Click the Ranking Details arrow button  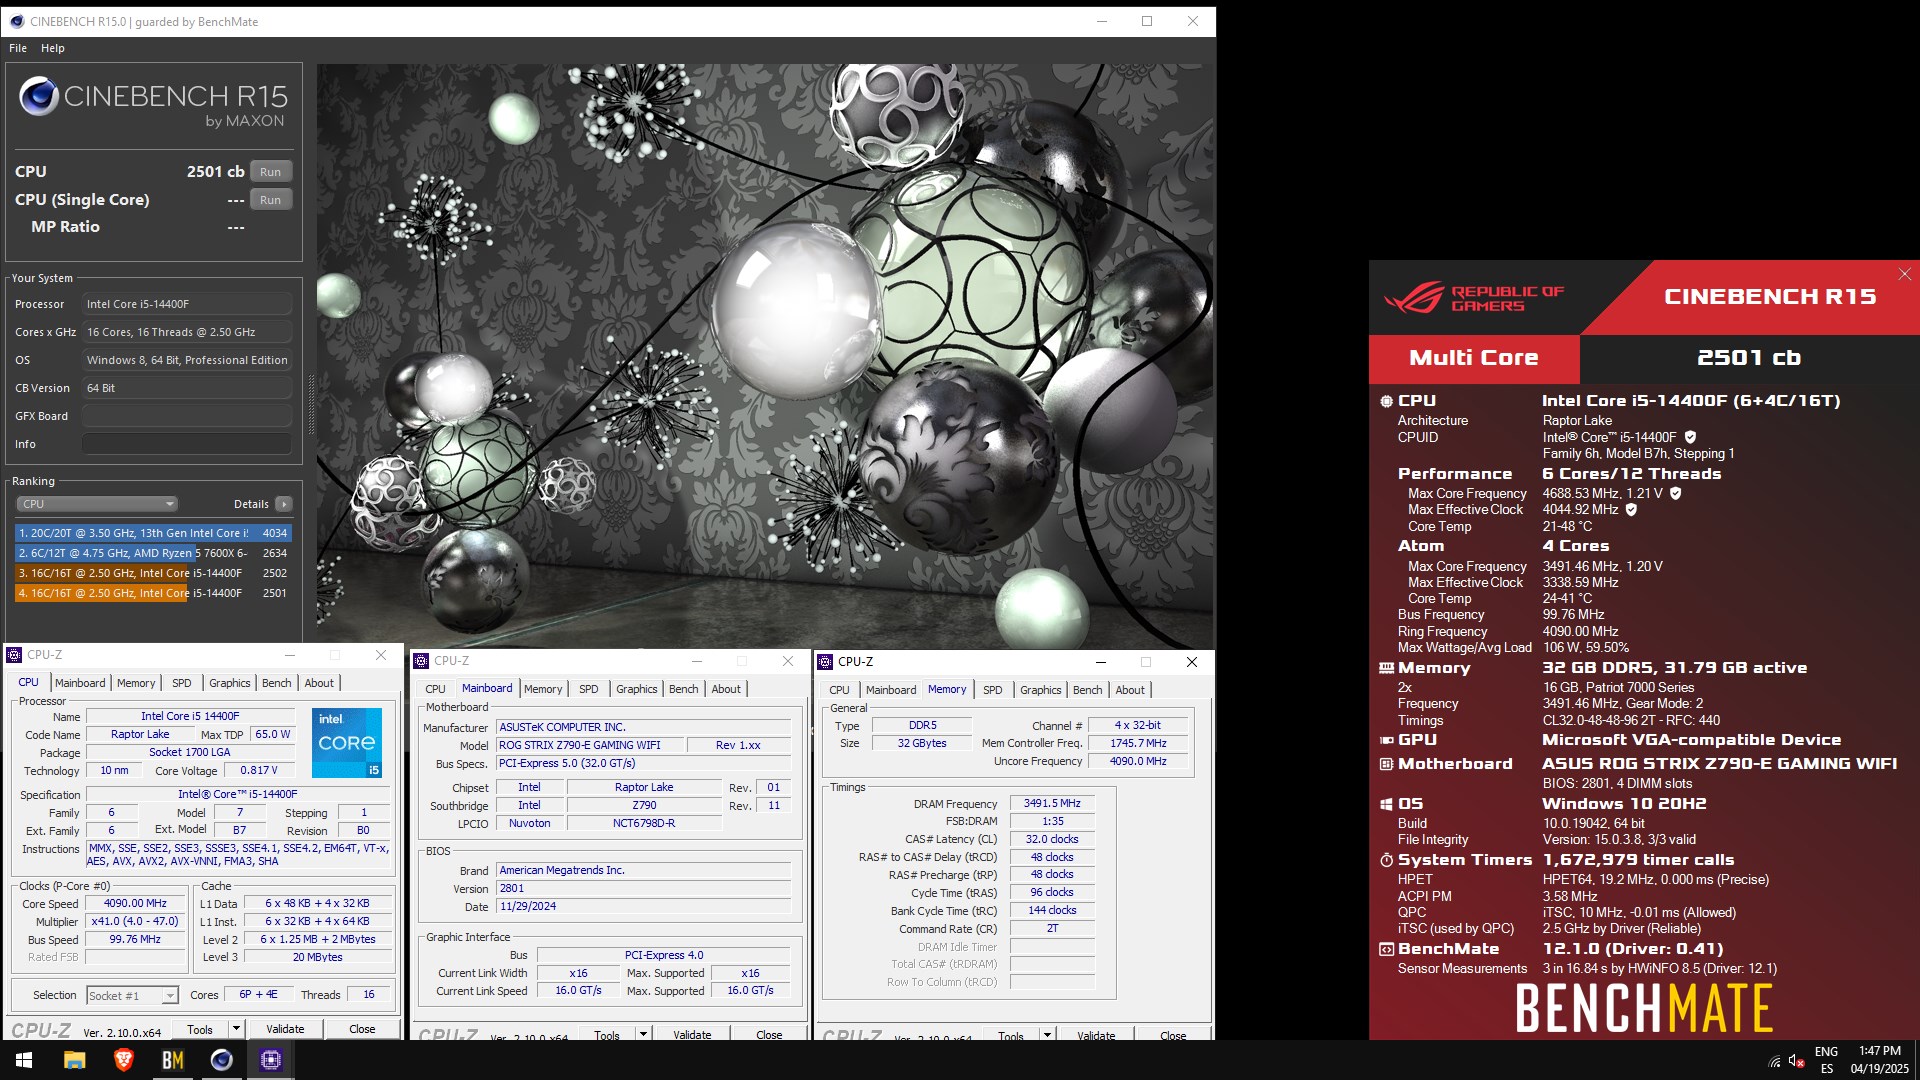coord(284,504)
